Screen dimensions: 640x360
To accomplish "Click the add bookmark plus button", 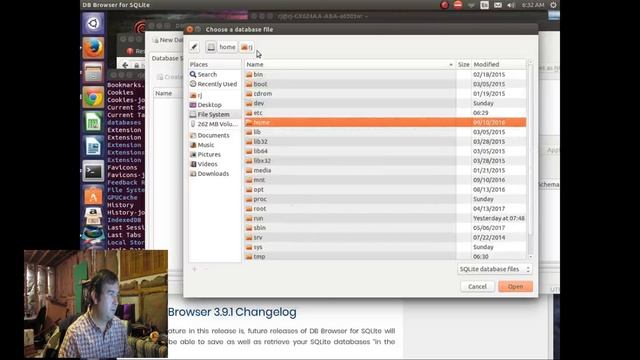I will [x=194, y=269].
